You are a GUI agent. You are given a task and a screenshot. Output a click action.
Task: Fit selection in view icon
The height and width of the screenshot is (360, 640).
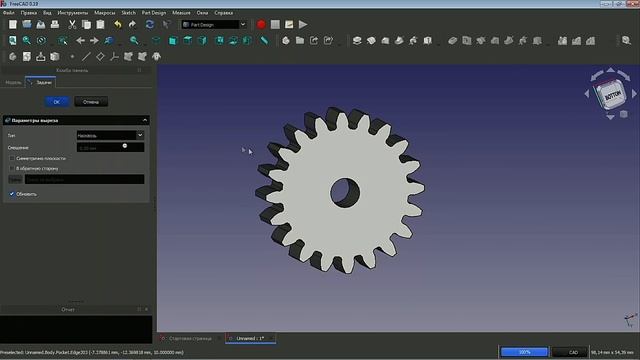pos(27,40)
